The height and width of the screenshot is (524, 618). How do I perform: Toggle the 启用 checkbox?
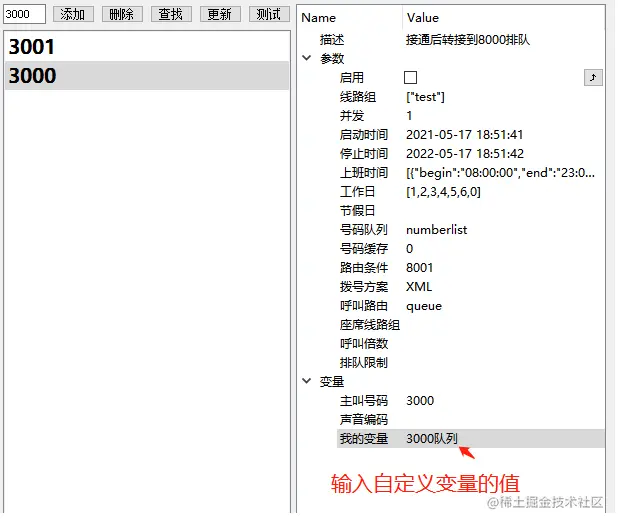(x=410, y=77)
